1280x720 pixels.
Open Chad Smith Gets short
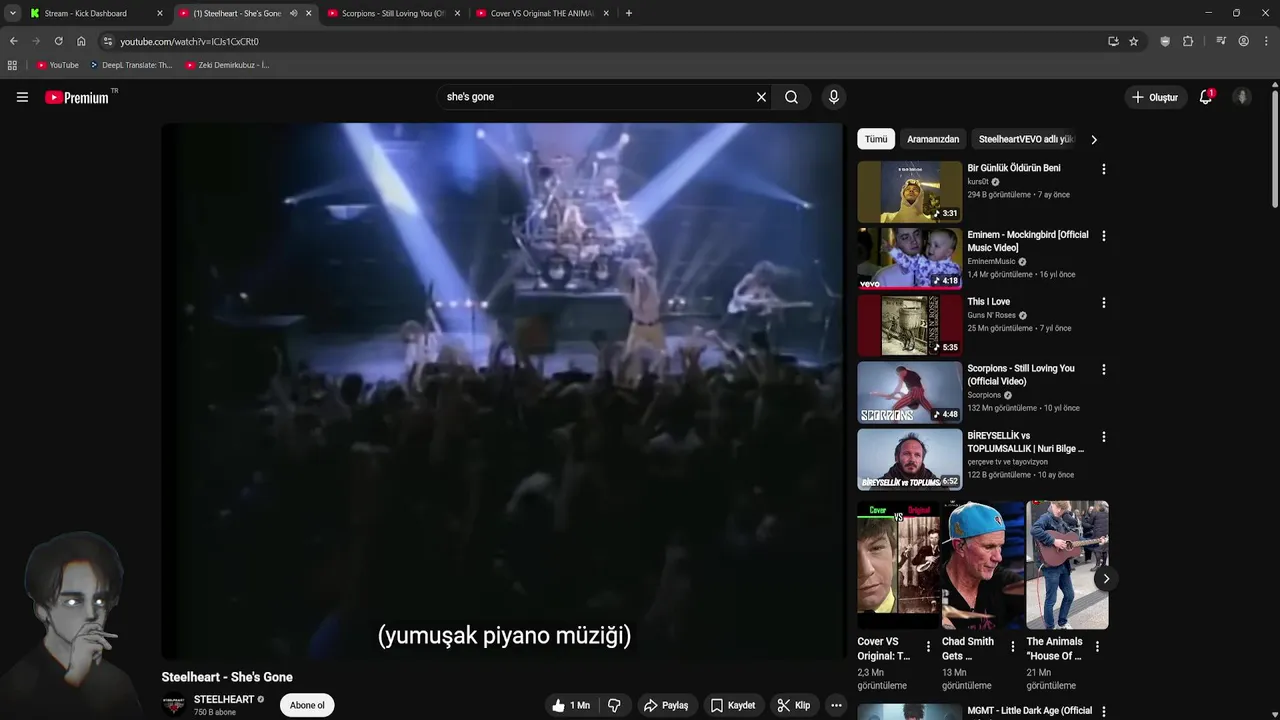click(x=983, y=565)
